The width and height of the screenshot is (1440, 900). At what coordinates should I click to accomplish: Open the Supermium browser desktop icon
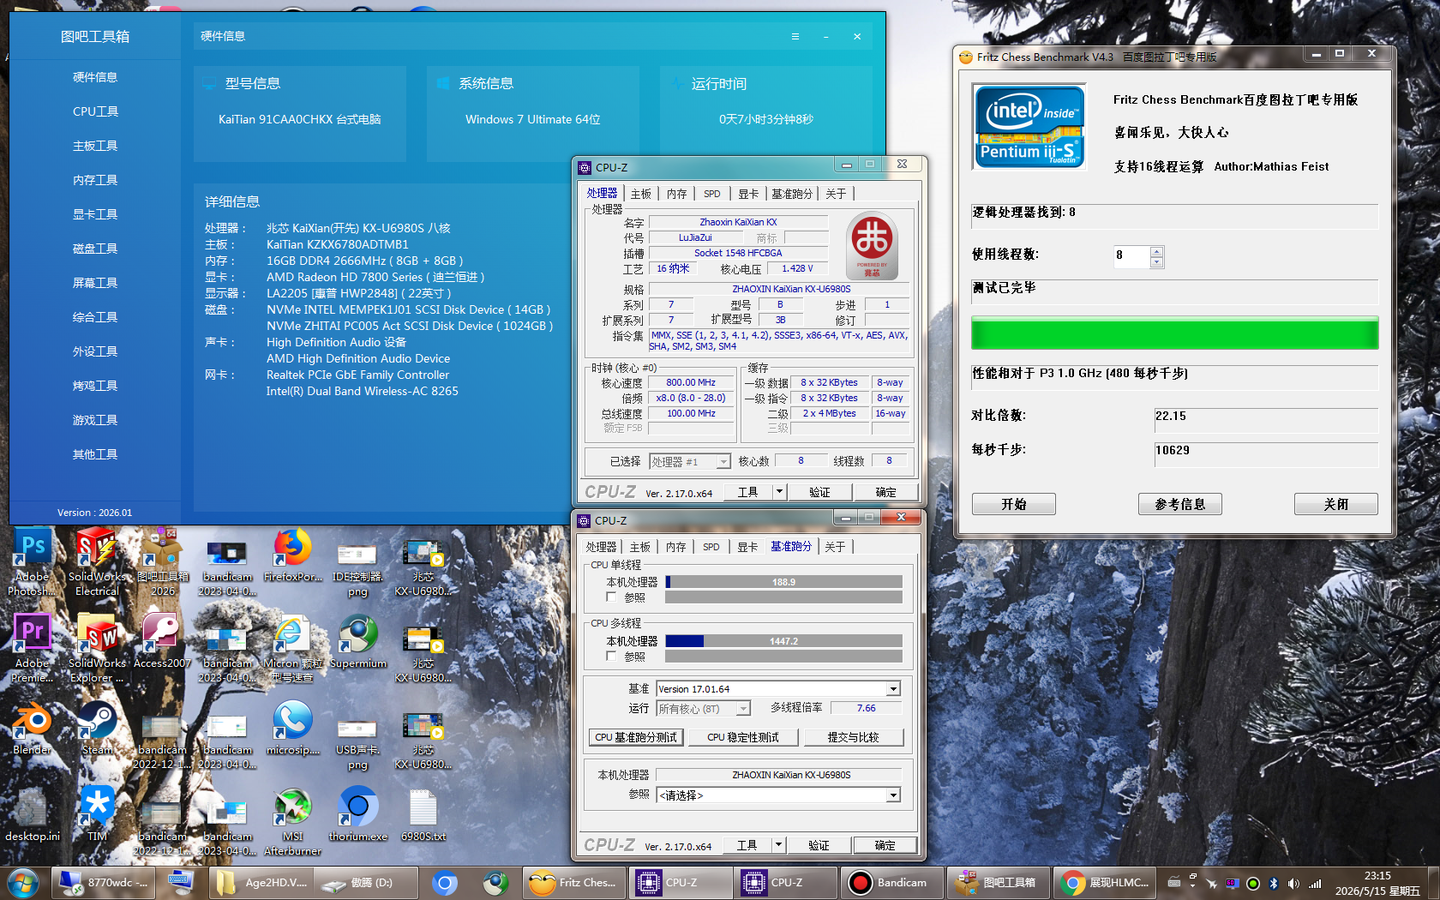point(358,641)
